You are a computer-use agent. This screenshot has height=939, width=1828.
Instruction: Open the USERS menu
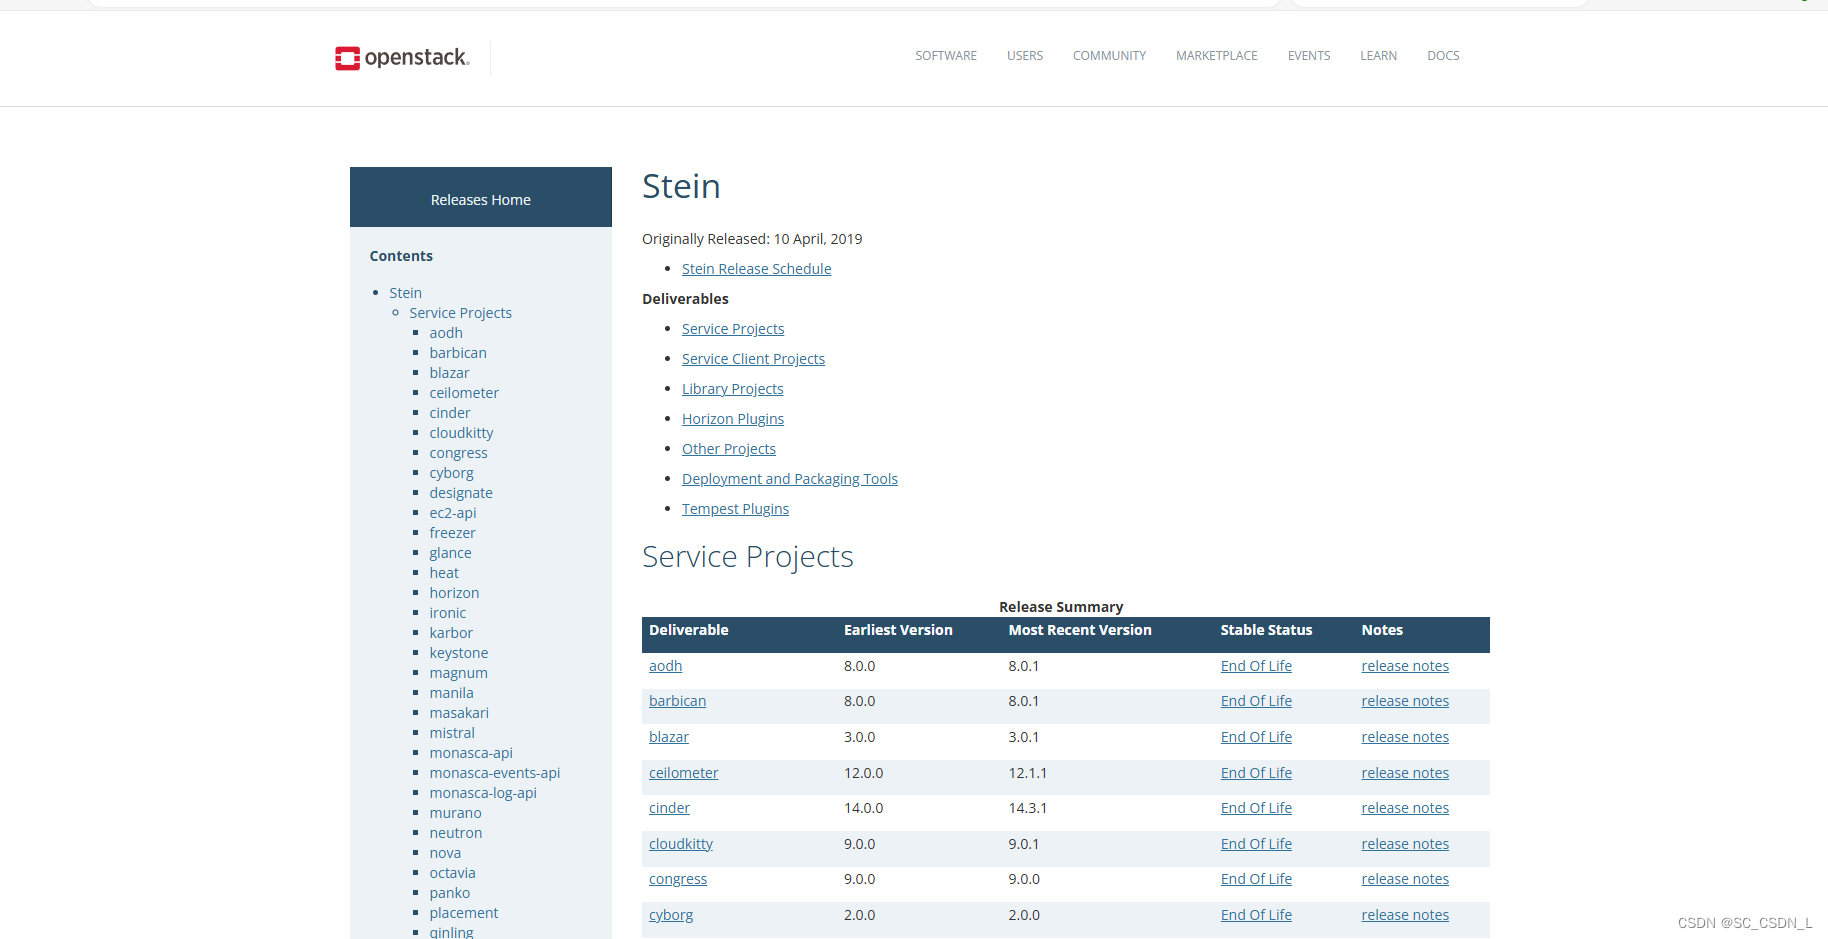[x=1025, y=56]
